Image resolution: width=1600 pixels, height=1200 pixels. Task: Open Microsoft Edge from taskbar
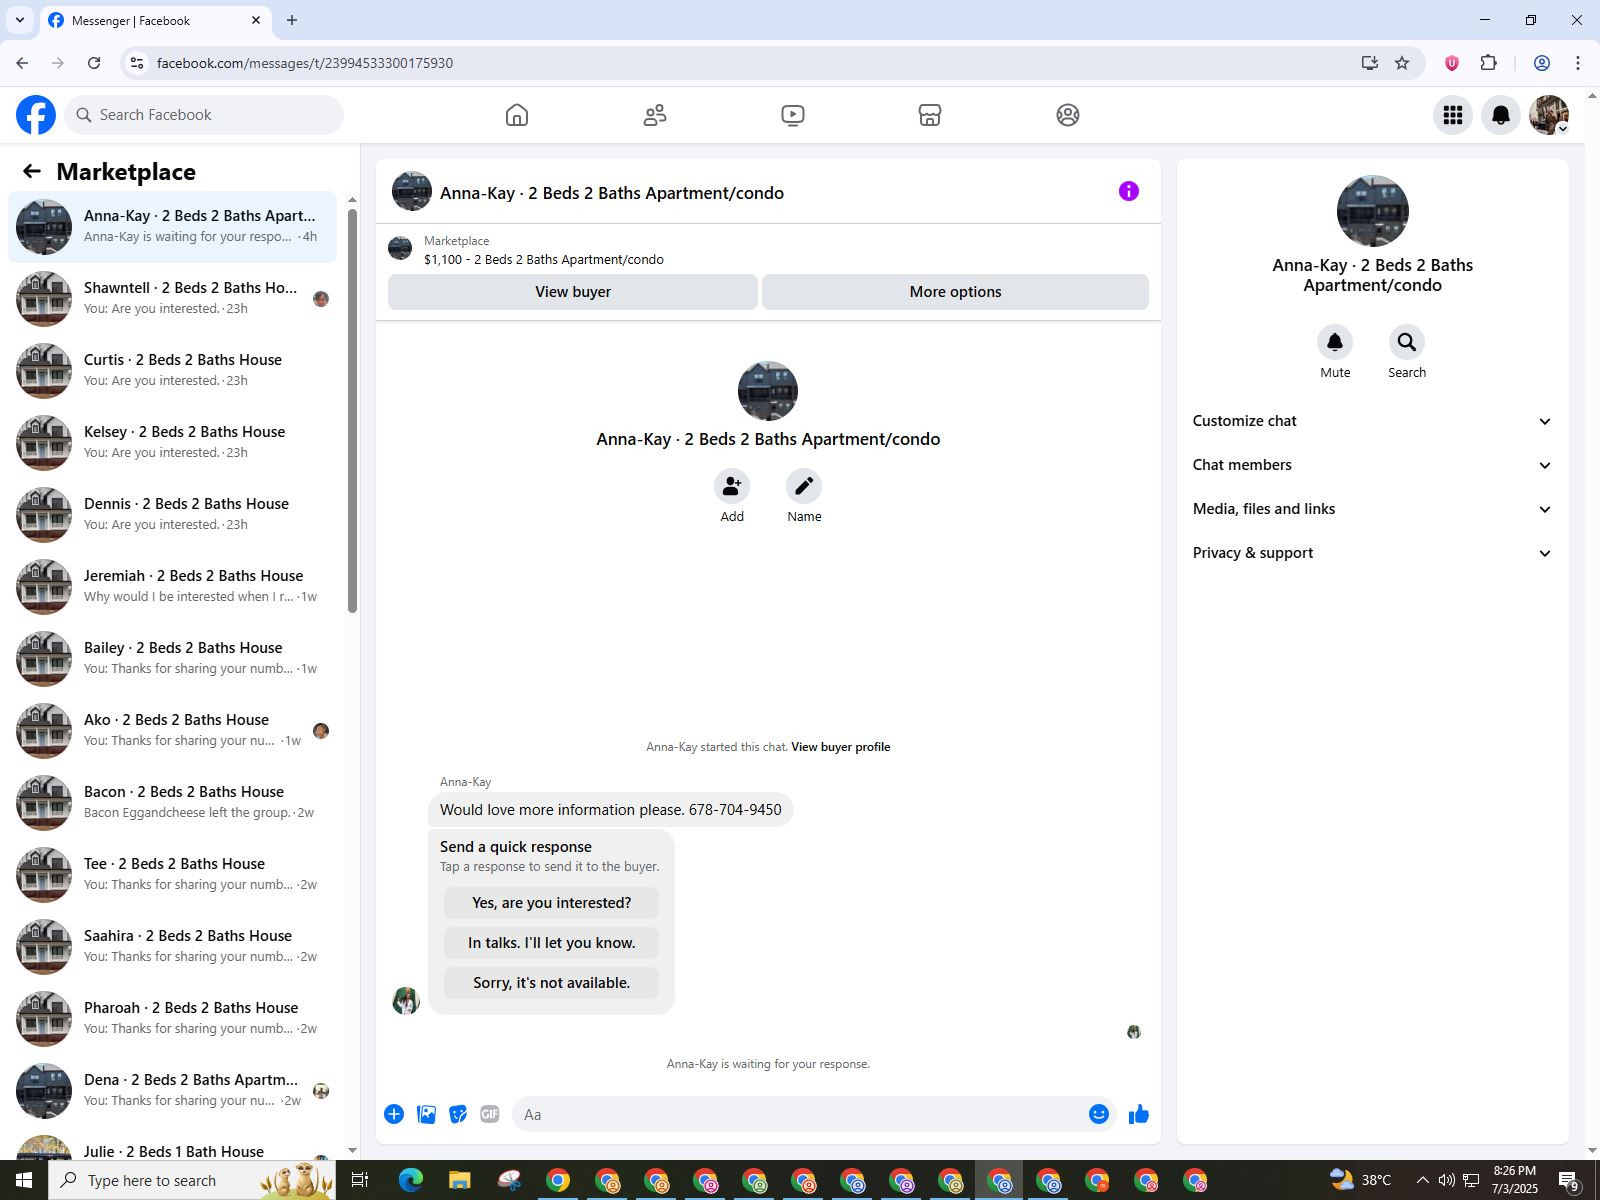click(411, 1180)
